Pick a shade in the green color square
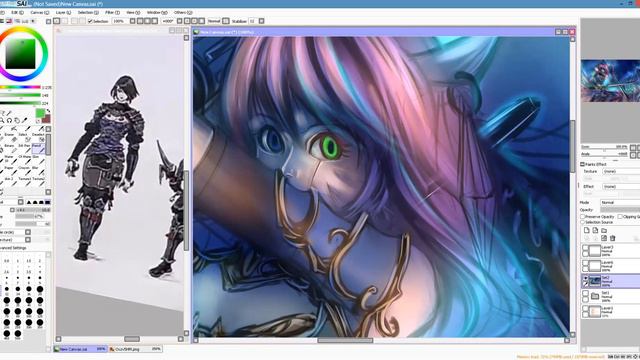This screenshot has height=360, width=640. (x=20, y=53)
